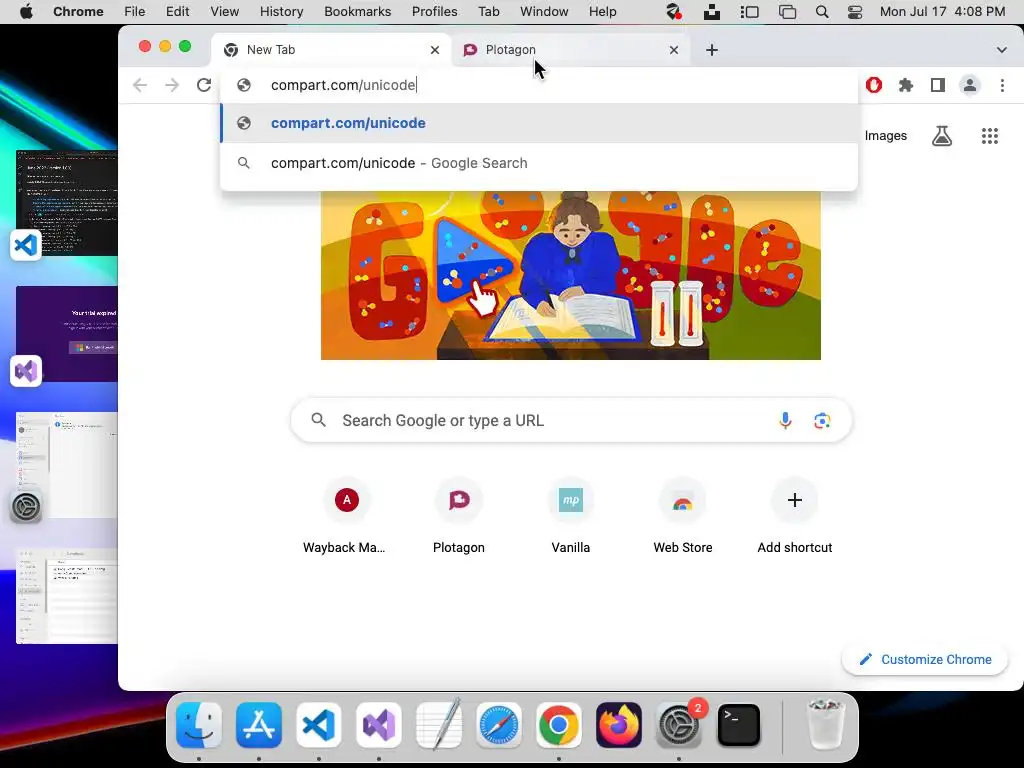Open the Extensions puzzle piece menu
Viewport: 1024px width, 768px height.
pyautogui.click(x=906, y=85)
